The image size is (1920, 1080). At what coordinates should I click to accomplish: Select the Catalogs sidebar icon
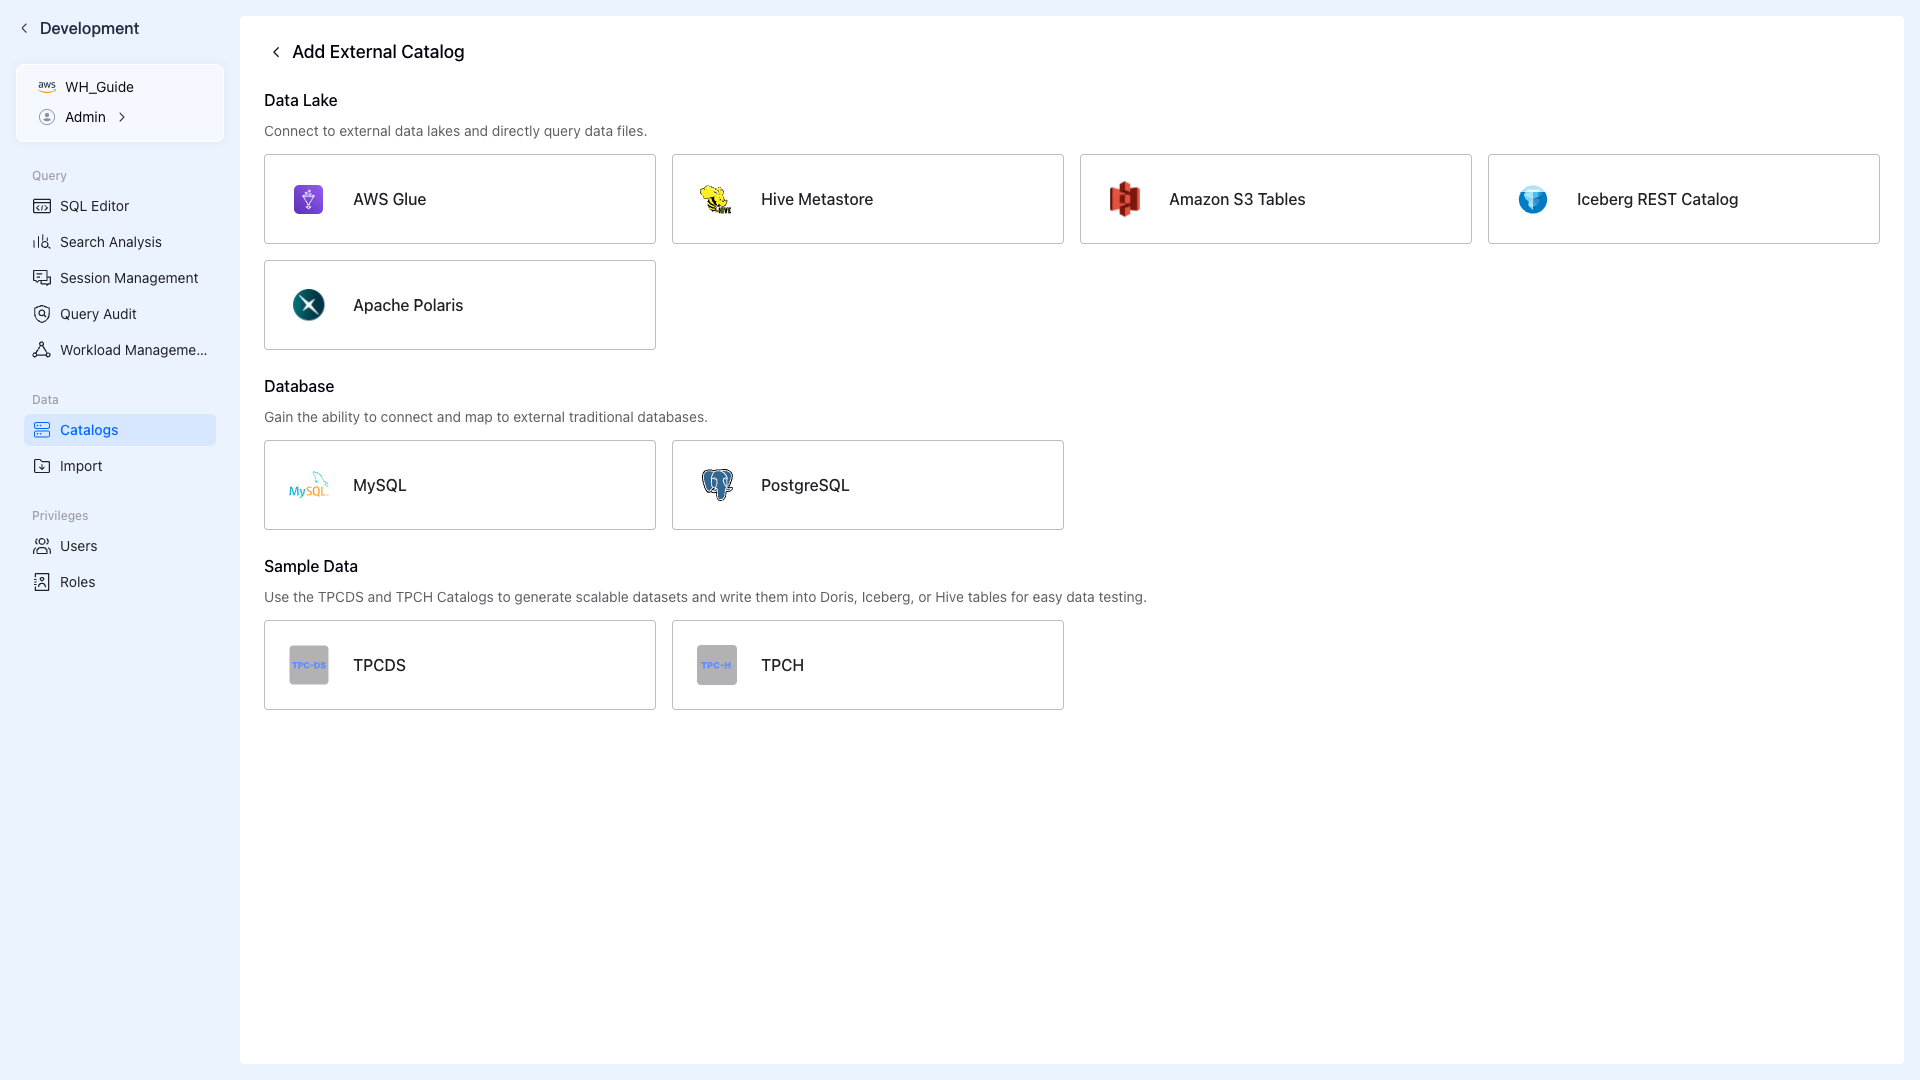coord(41,430)
